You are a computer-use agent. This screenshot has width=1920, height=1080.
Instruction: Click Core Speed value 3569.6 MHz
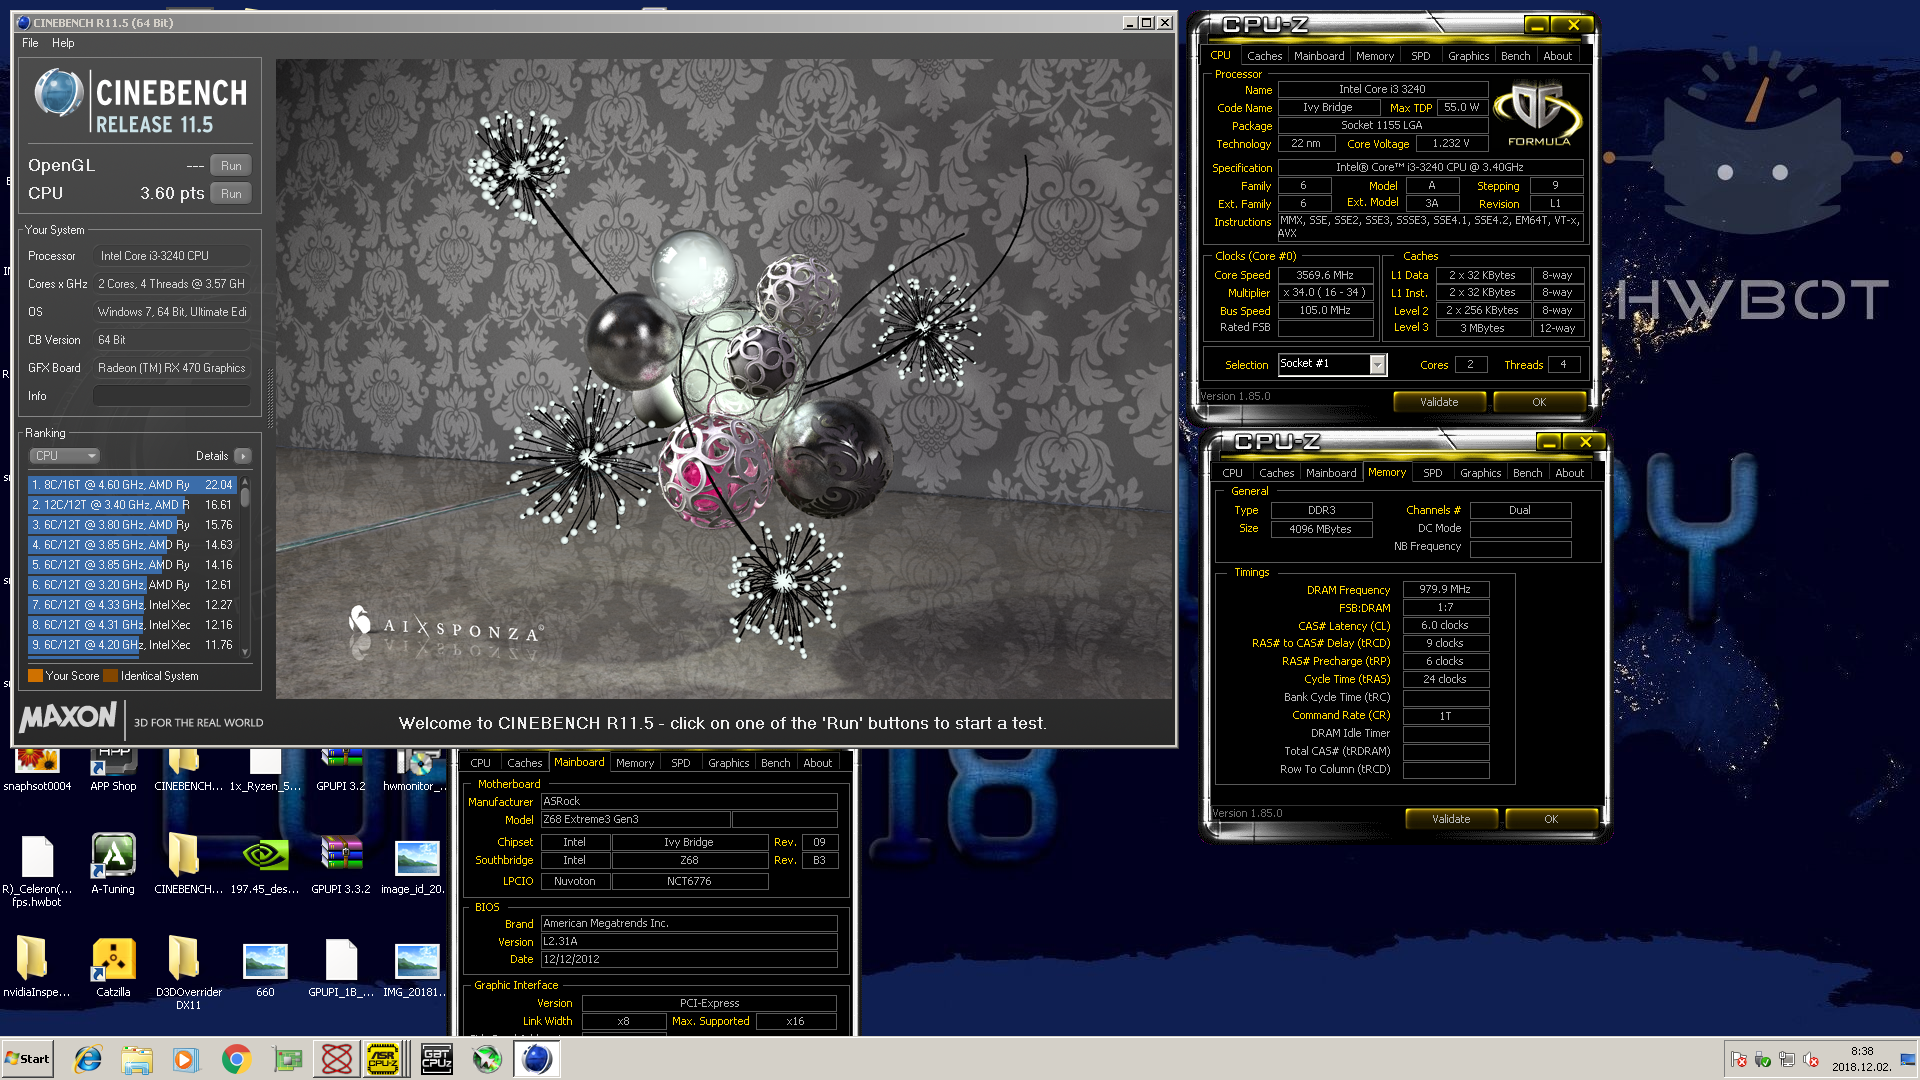1325,275
